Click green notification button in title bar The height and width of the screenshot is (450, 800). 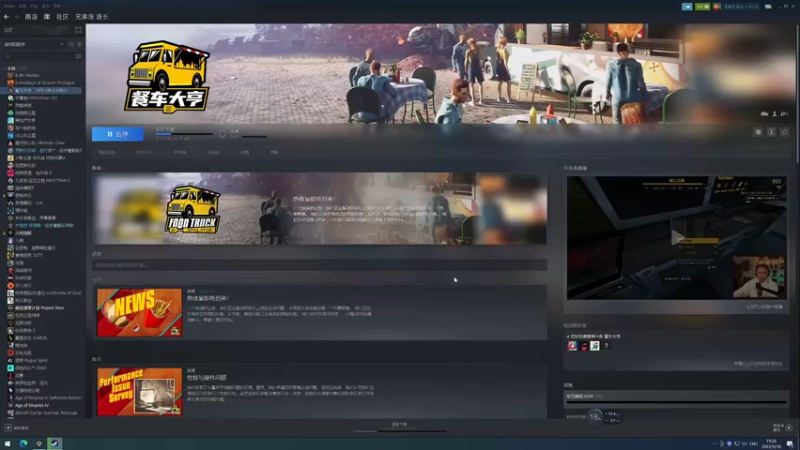pos(702,7)
